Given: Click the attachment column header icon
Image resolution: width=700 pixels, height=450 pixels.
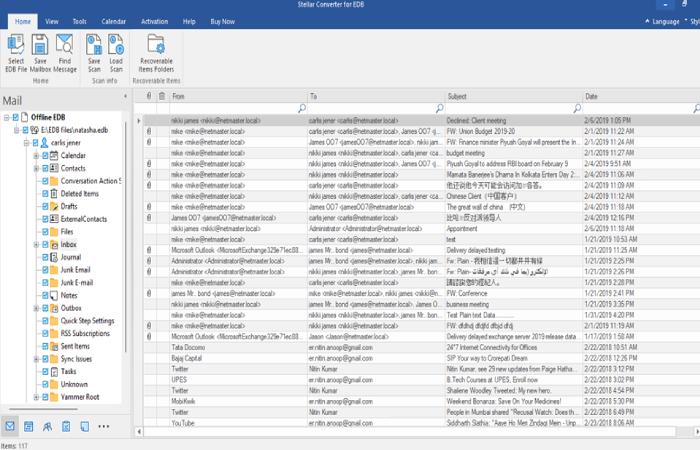Looking at the screenshot, I should pos(149,96).
